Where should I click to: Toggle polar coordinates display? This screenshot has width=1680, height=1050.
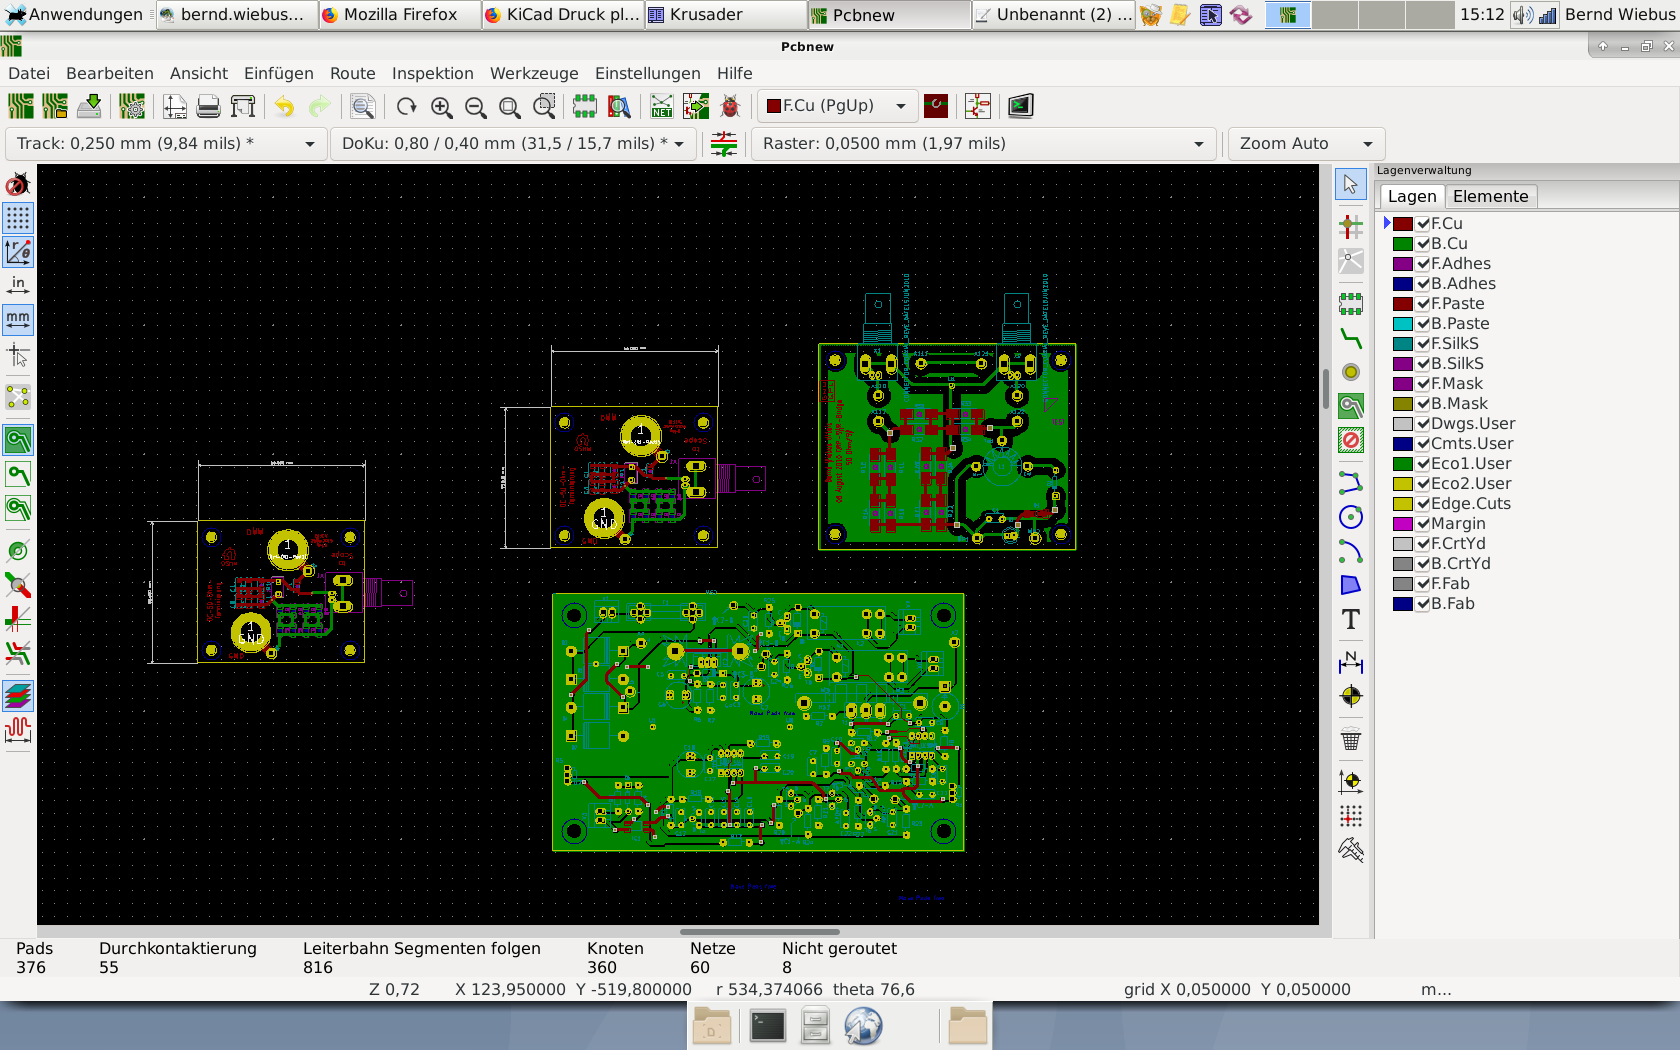coord(18,252)
